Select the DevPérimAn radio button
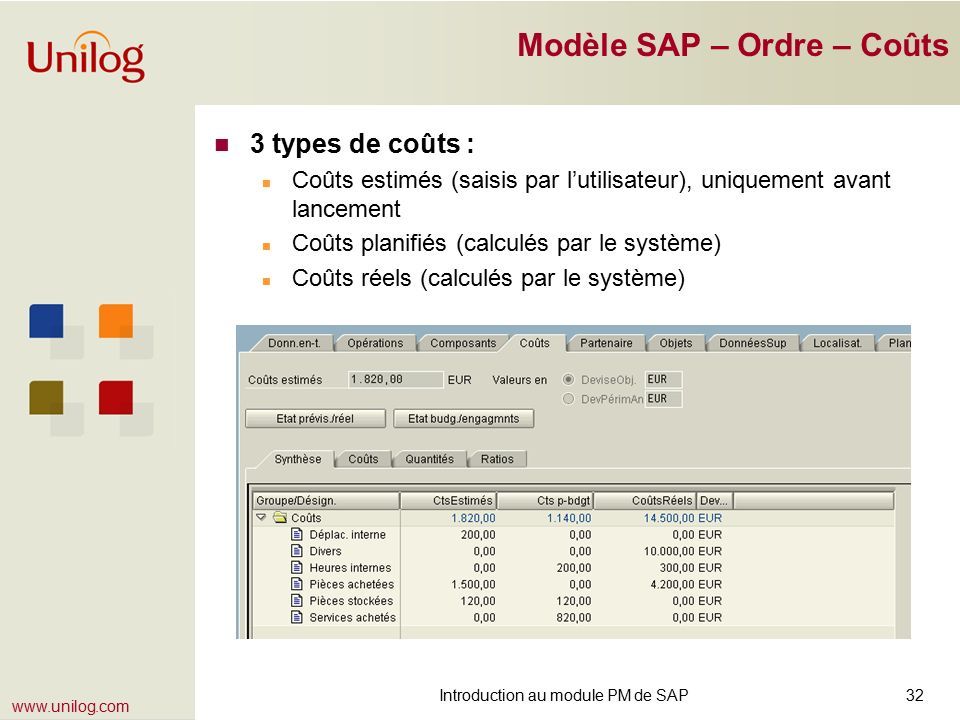 coord(568,399)
